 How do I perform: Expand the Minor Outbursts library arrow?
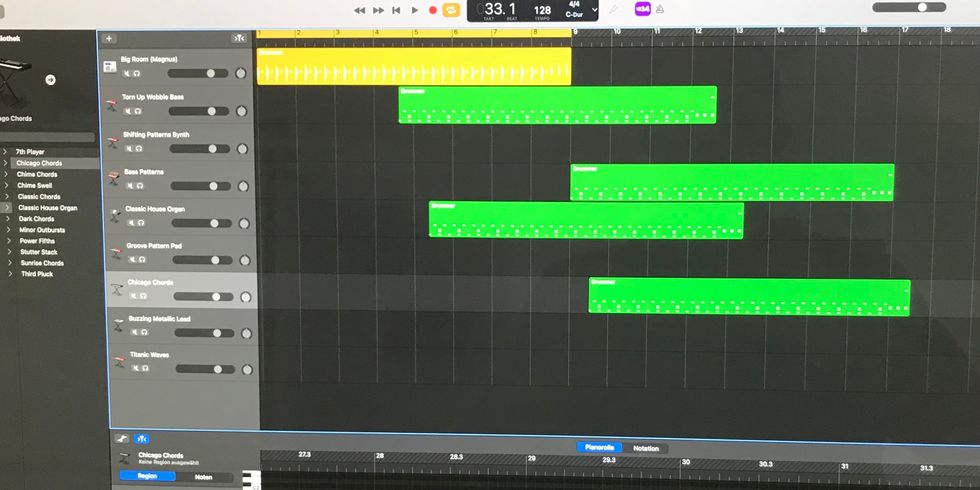pyautogui.click(x=8, y=230)
